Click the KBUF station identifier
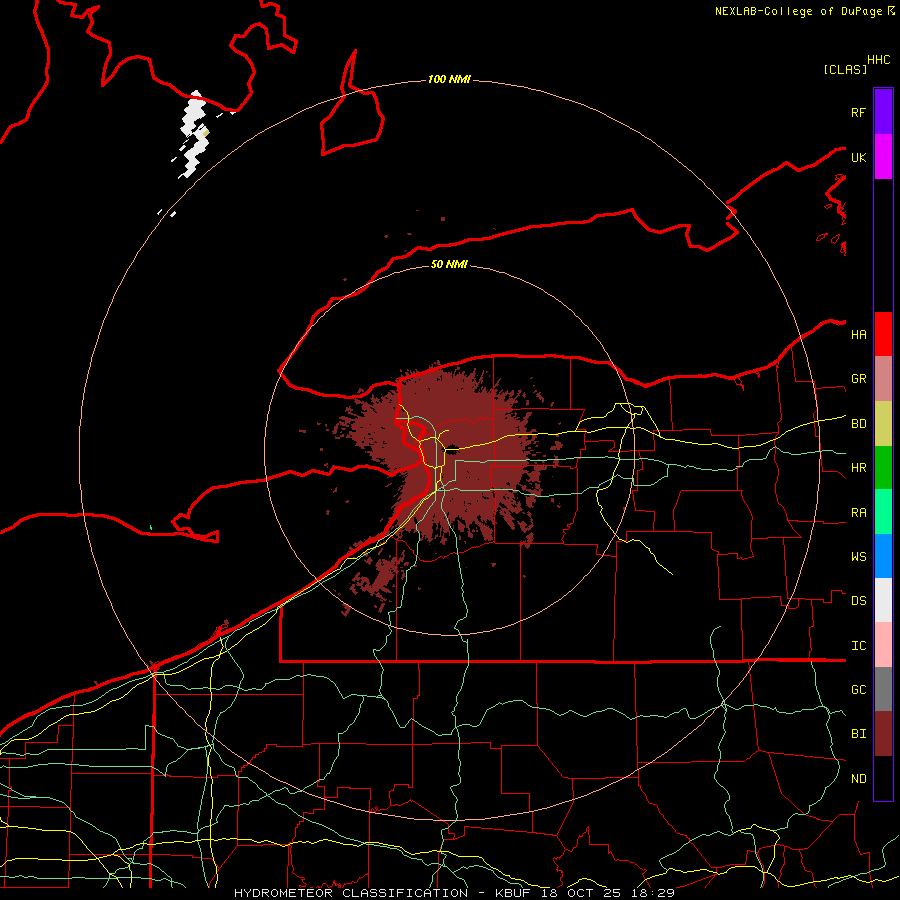 point(513,893)
